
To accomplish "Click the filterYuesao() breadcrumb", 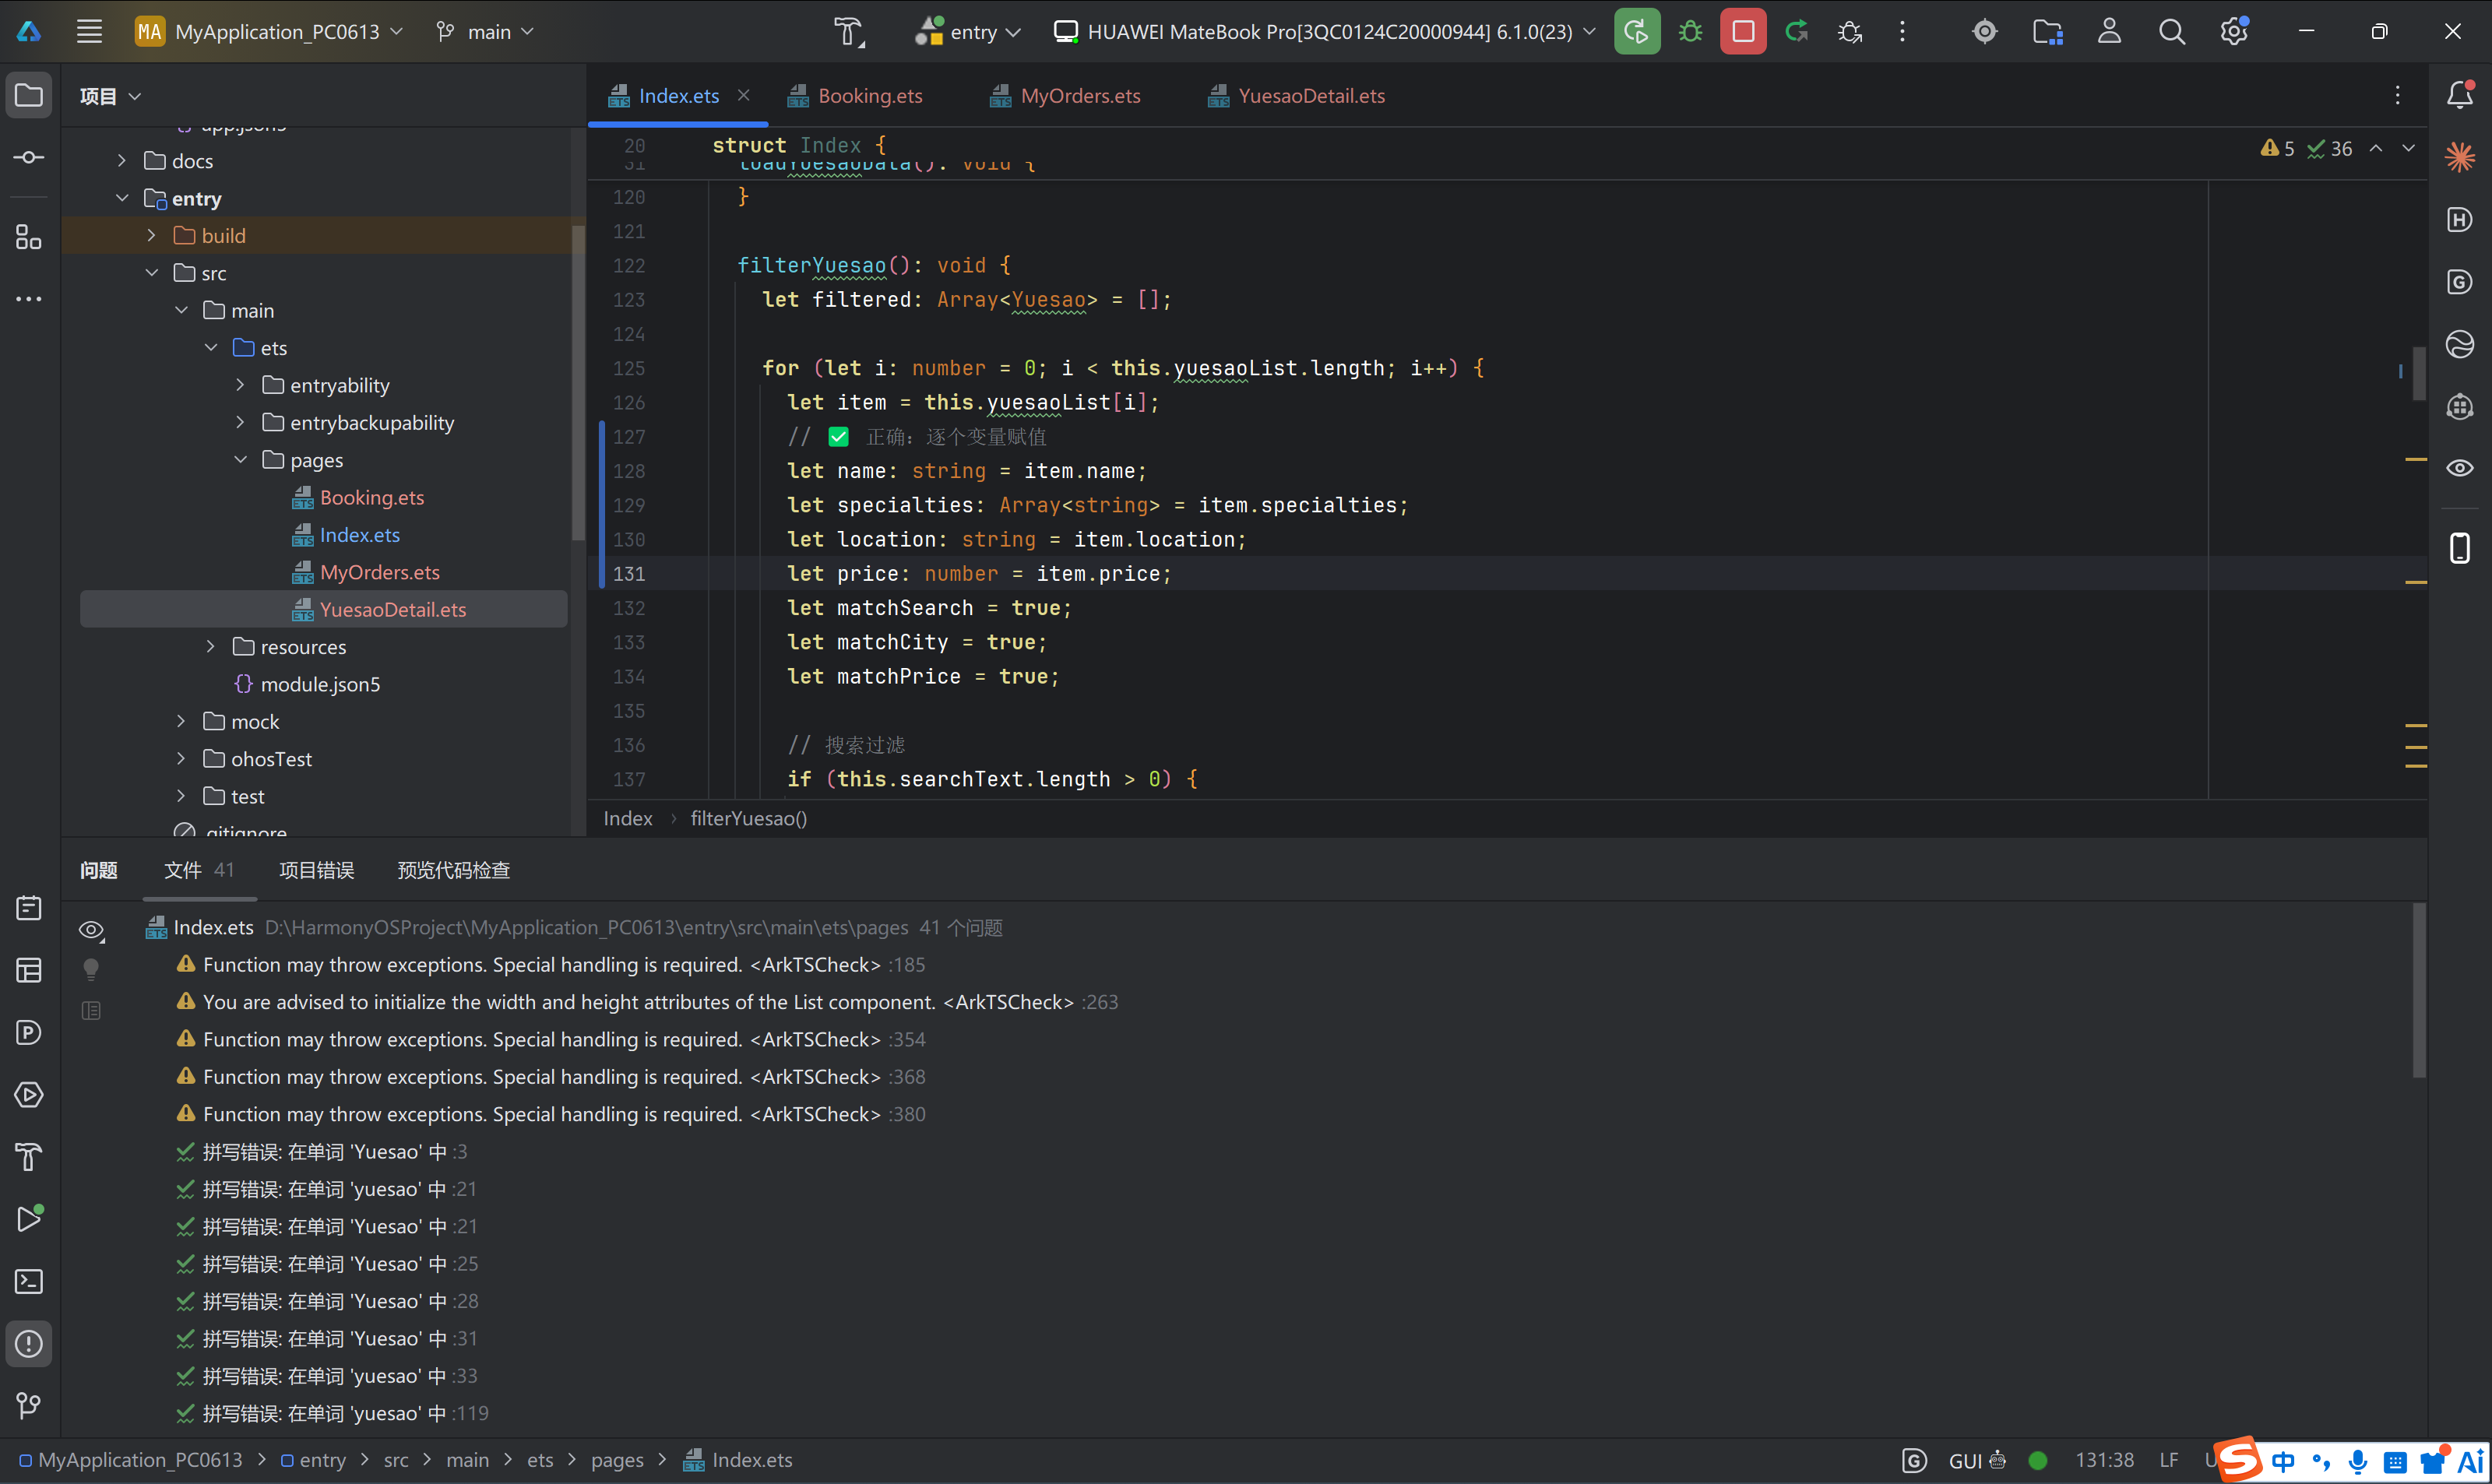I will click(749, 818).
